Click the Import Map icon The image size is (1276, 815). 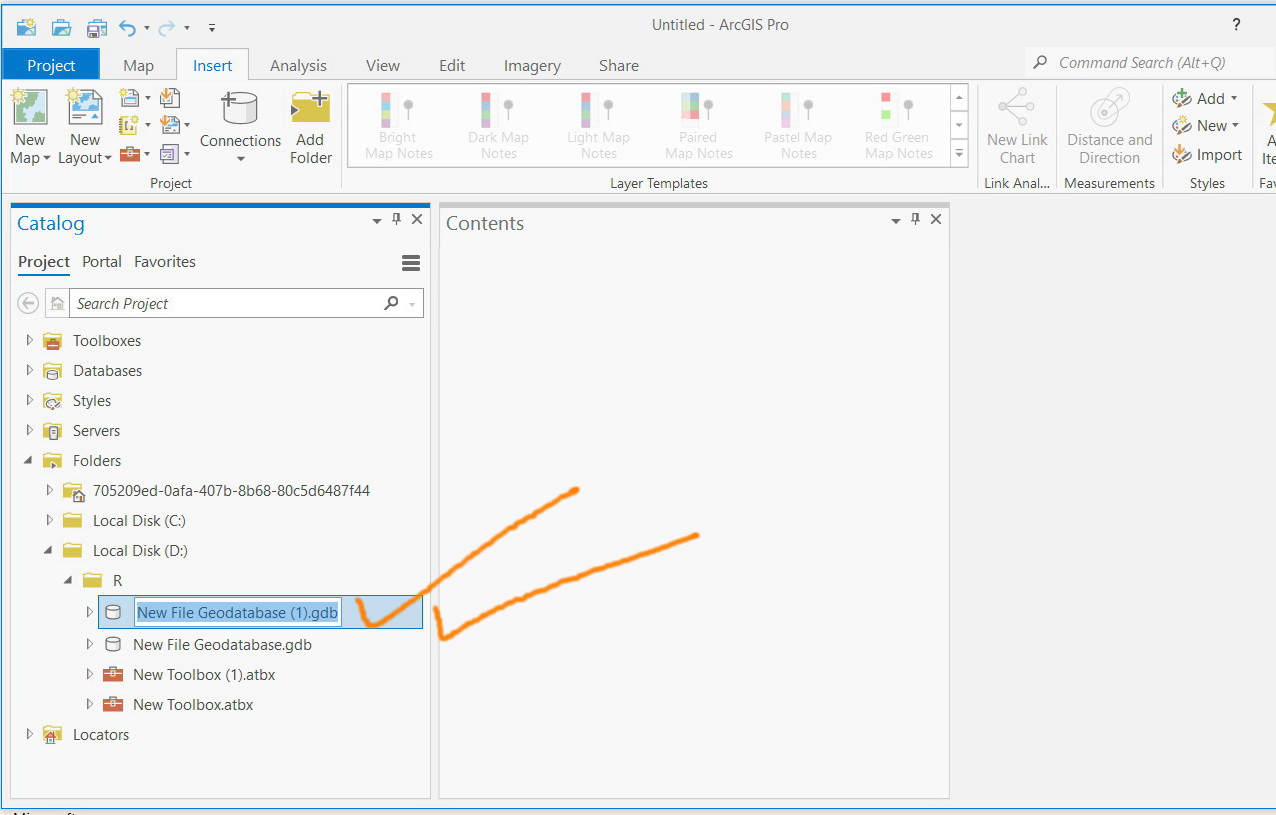click(x=170, y=97)
